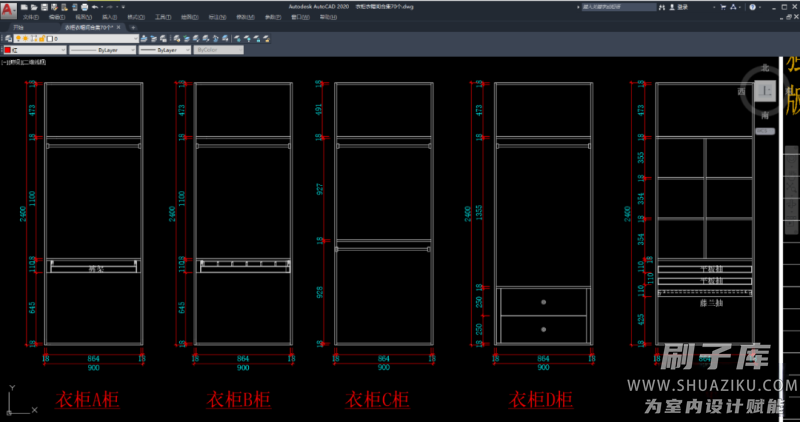Screen dimensions: 800x422
Task: Open the 文件(F) menu
Action: coord(31,17)
